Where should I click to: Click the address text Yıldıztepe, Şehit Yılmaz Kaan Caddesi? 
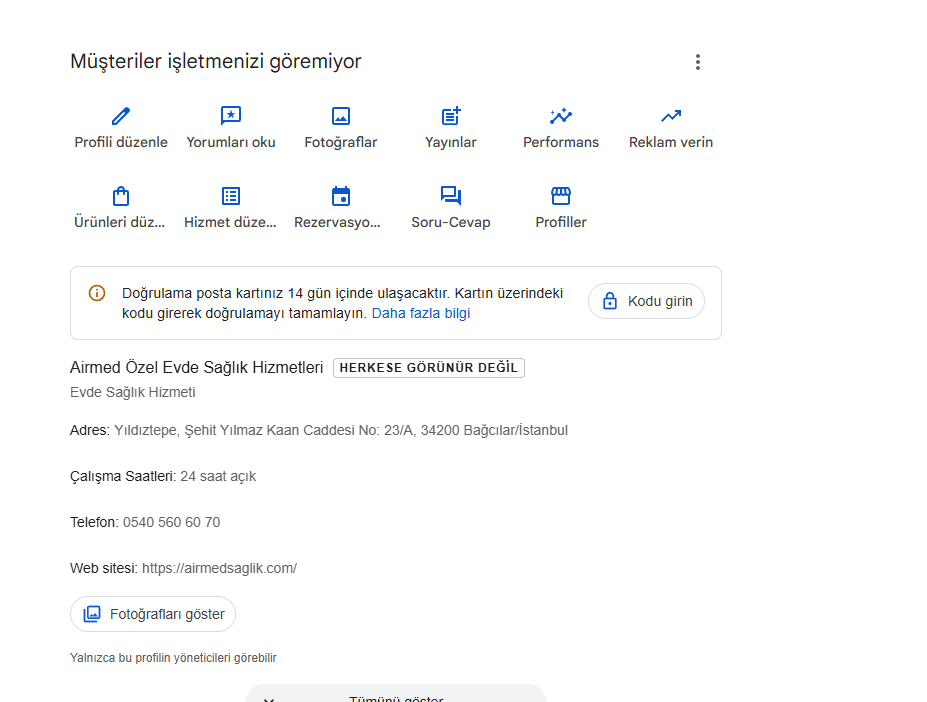[234, 430]
